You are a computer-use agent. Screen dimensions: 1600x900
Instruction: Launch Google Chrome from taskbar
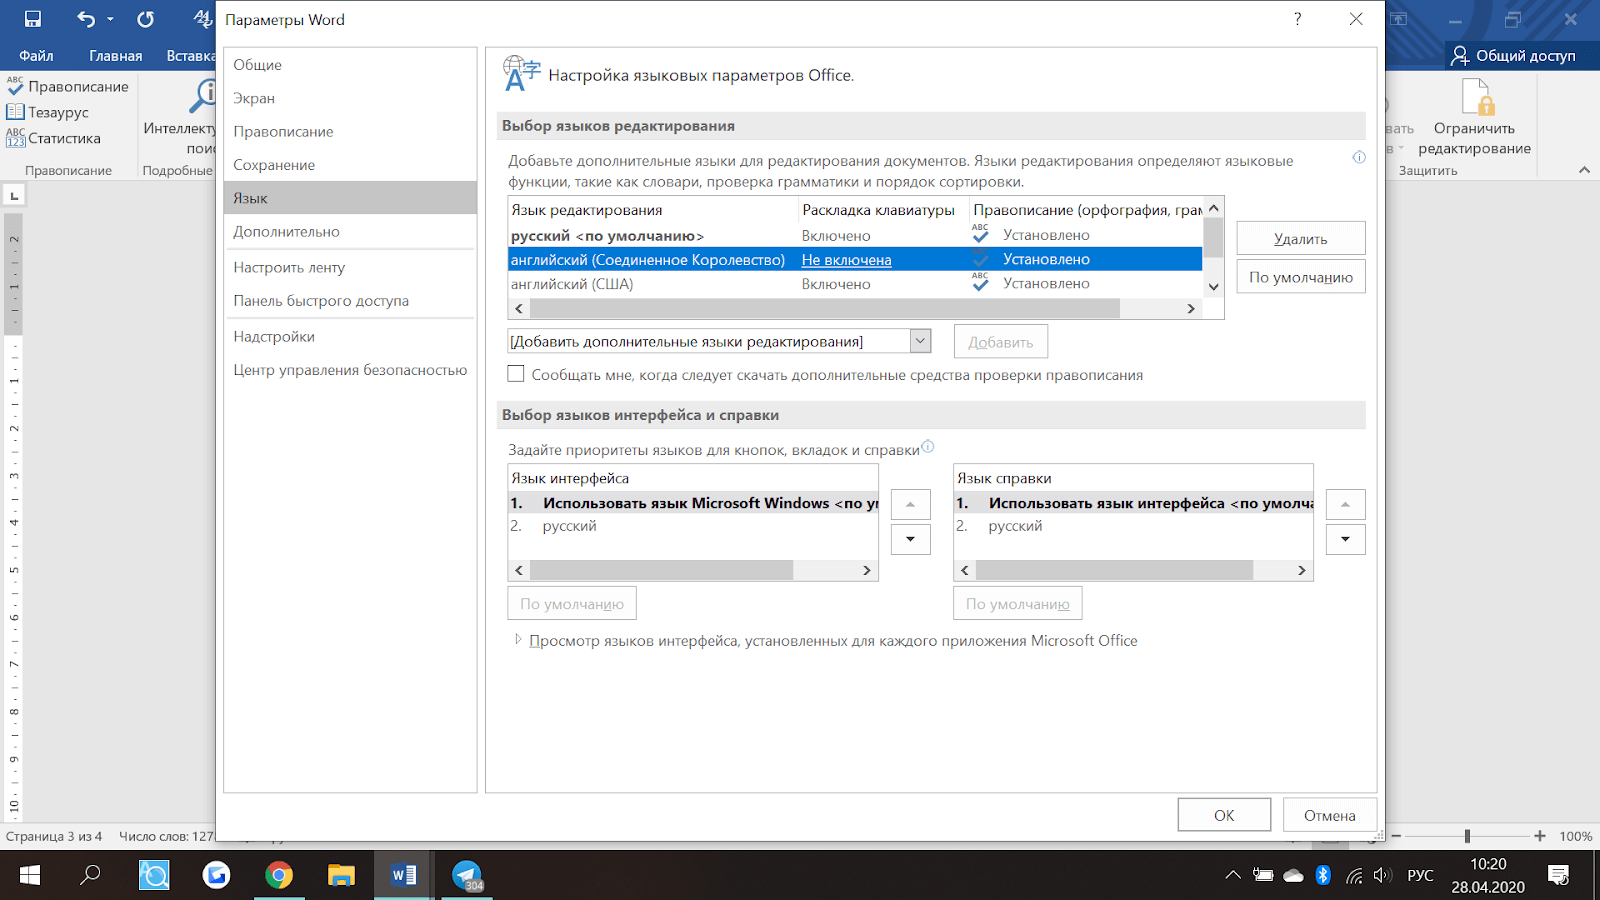click(279, 876)
